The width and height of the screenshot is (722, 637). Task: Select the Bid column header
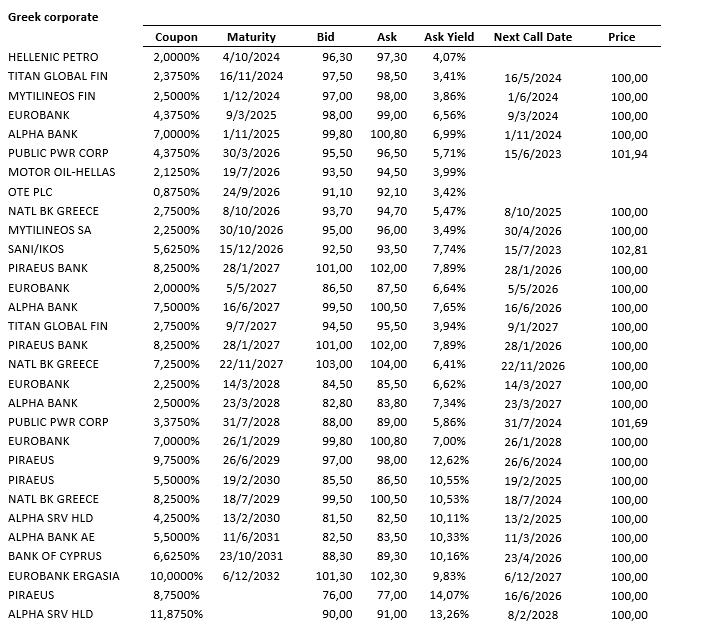[x=325, y=37]
